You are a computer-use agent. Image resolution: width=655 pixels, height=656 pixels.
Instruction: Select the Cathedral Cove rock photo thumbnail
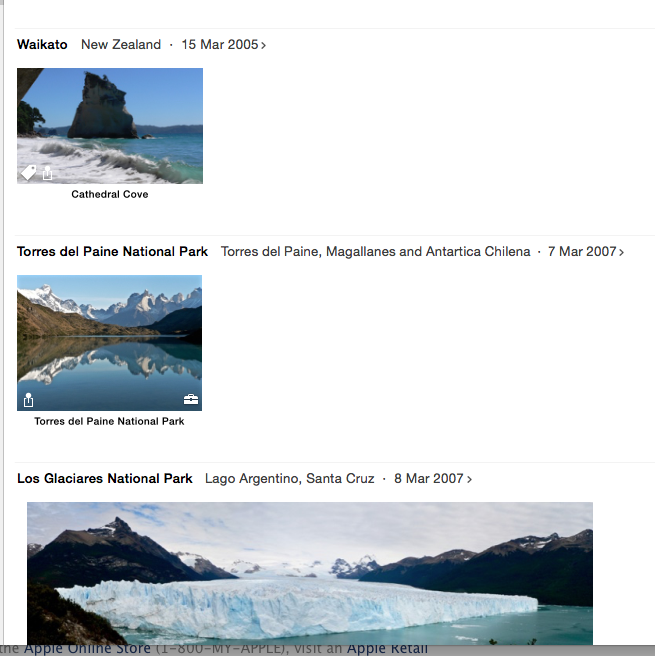110,126
